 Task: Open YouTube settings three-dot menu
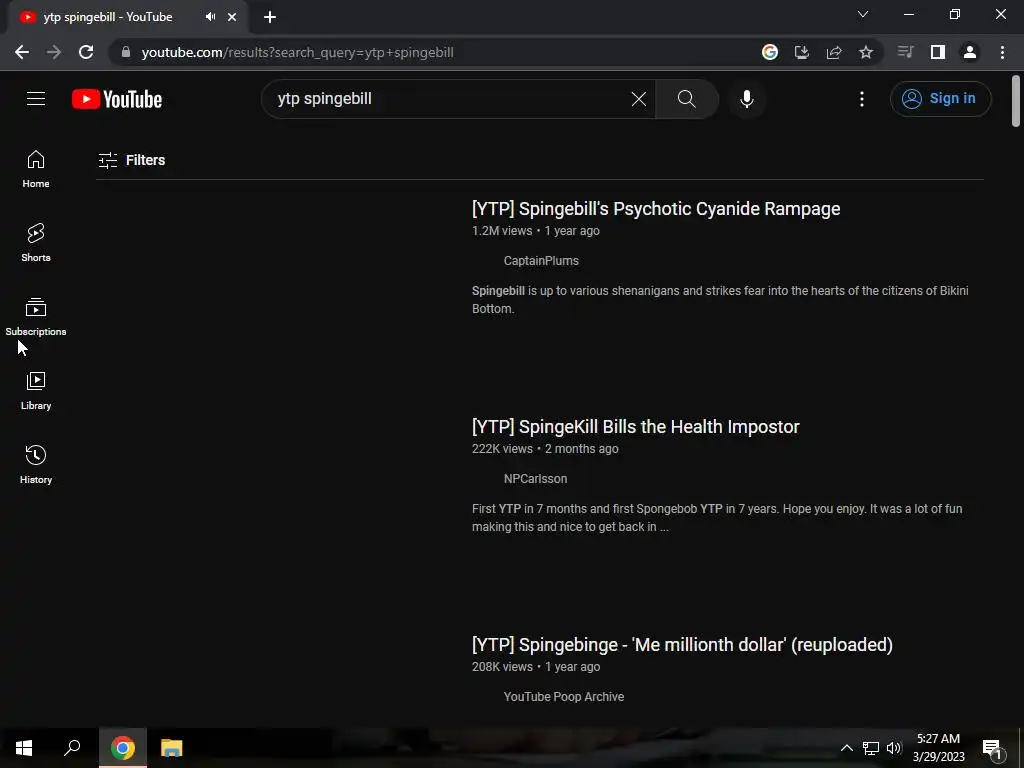pyautogui.click(x=861, y=99)
